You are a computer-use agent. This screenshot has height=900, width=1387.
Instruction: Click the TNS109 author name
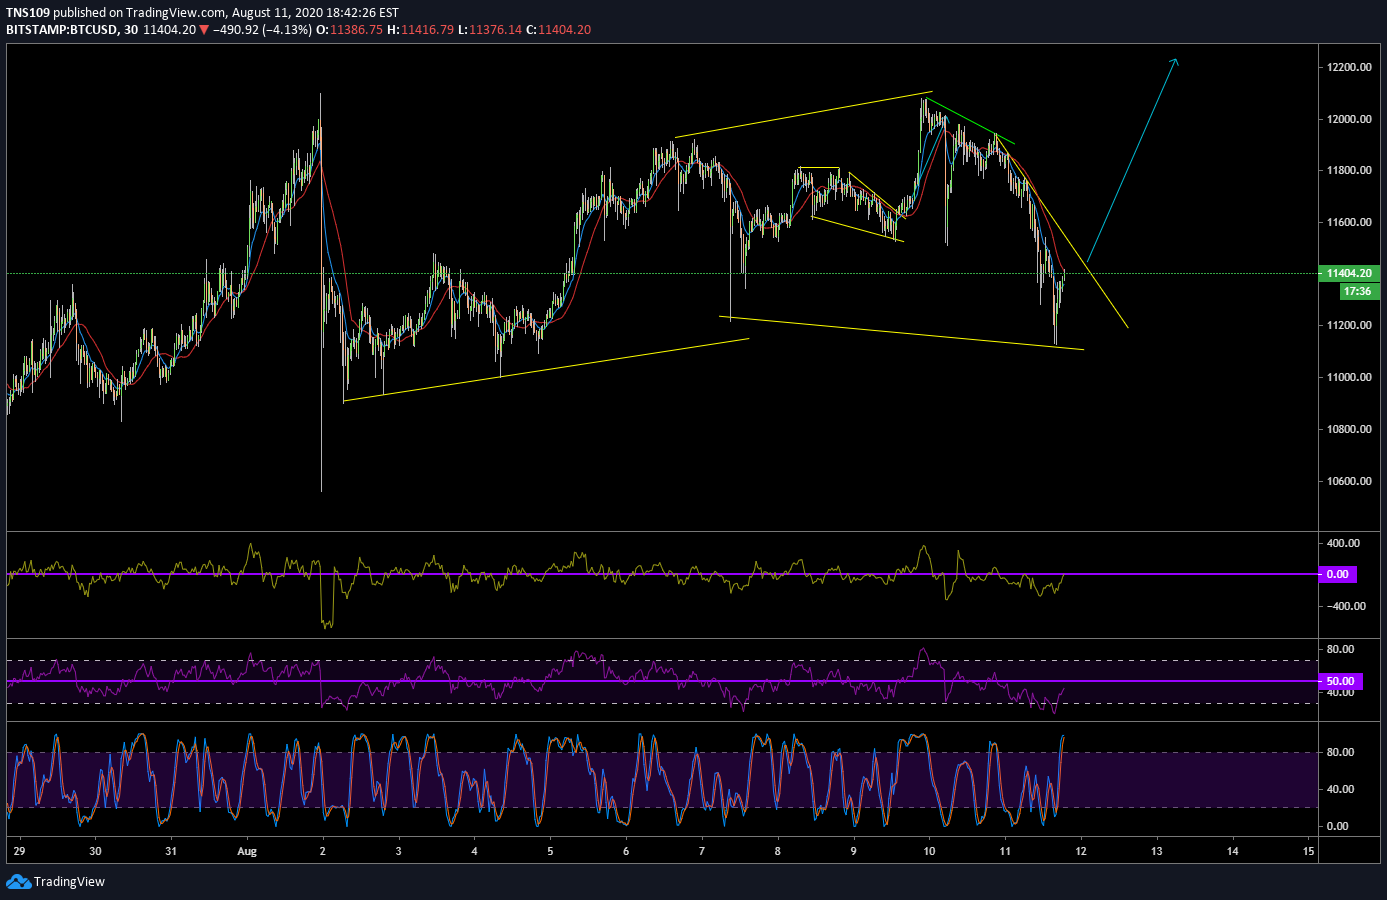28,13
